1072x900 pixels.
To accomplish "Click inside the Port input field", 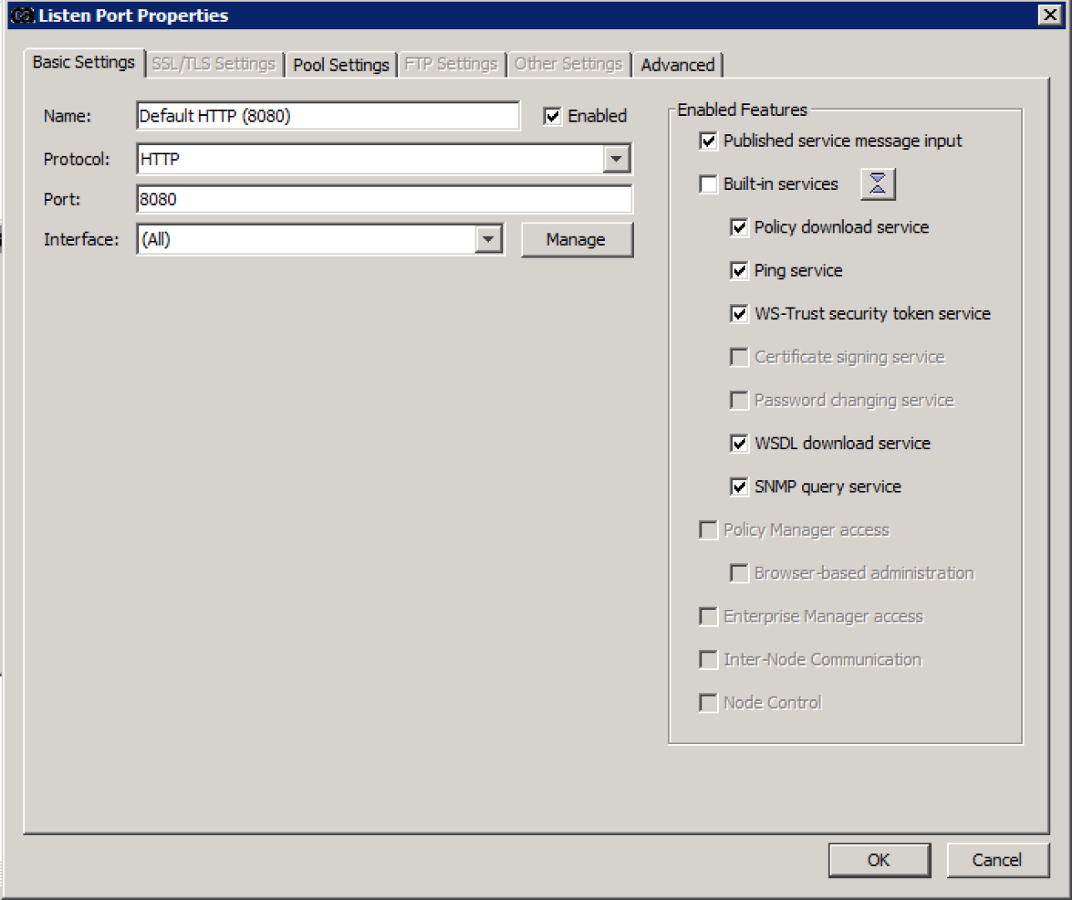I will click(380, 199).
